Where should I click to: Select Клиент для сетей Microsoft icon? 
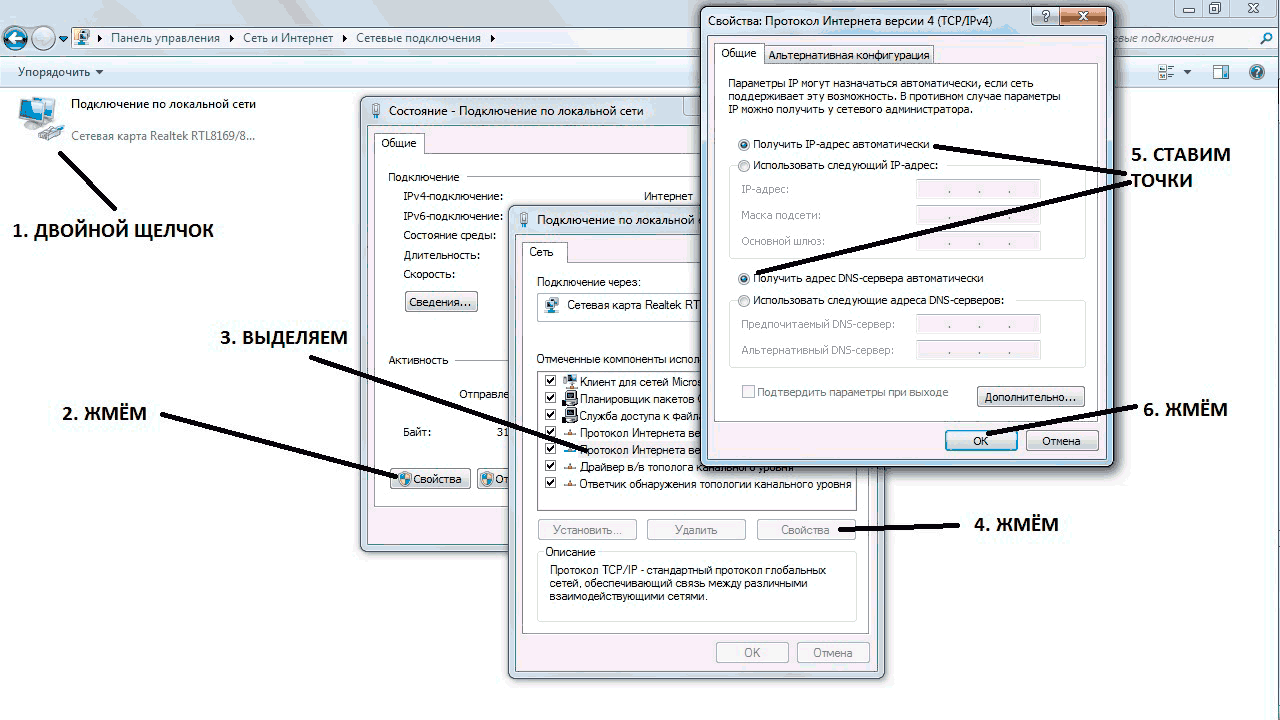[x=570, y=381]
